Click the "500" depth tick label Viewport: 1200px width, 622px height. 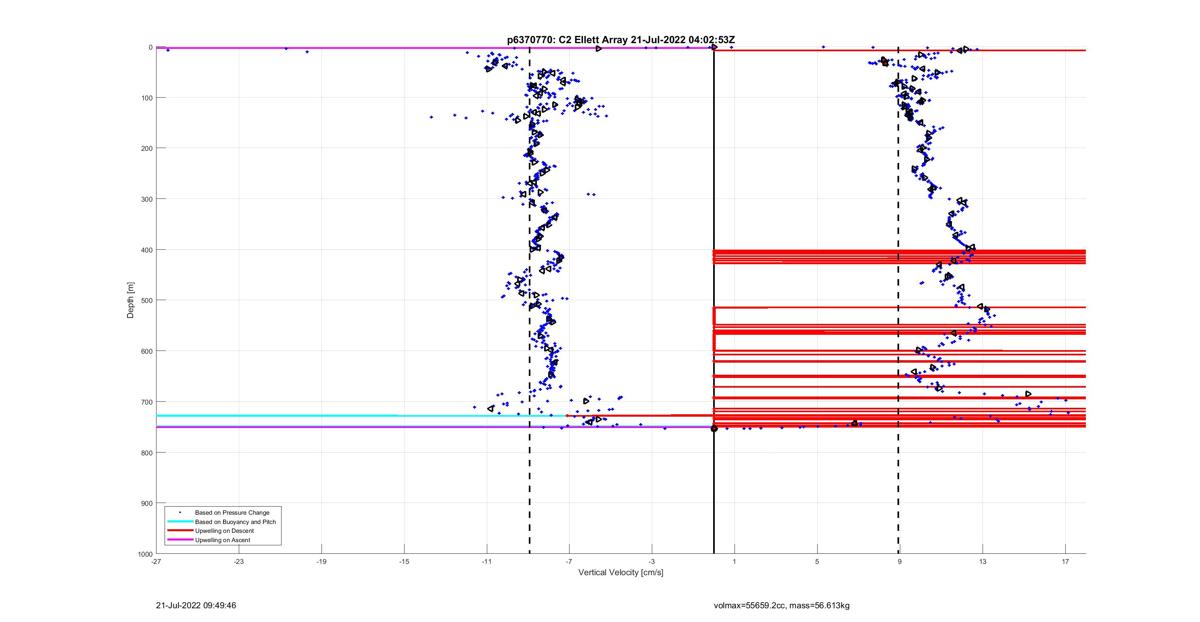tap(146, 300)
